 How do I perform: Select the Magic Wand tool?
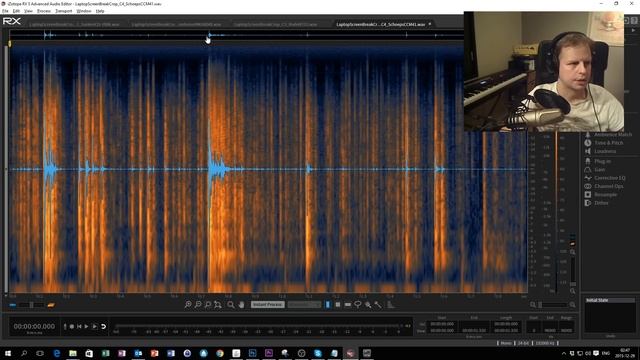tap(378, 304)
